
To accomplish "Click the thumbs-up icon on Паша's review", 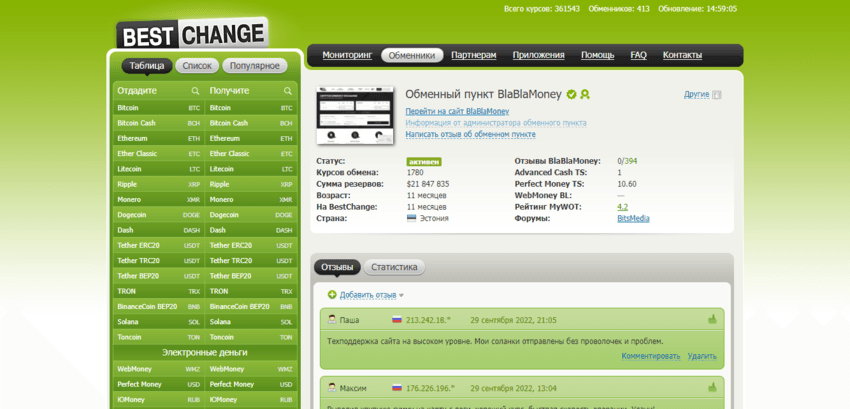I will pos(712,320).
